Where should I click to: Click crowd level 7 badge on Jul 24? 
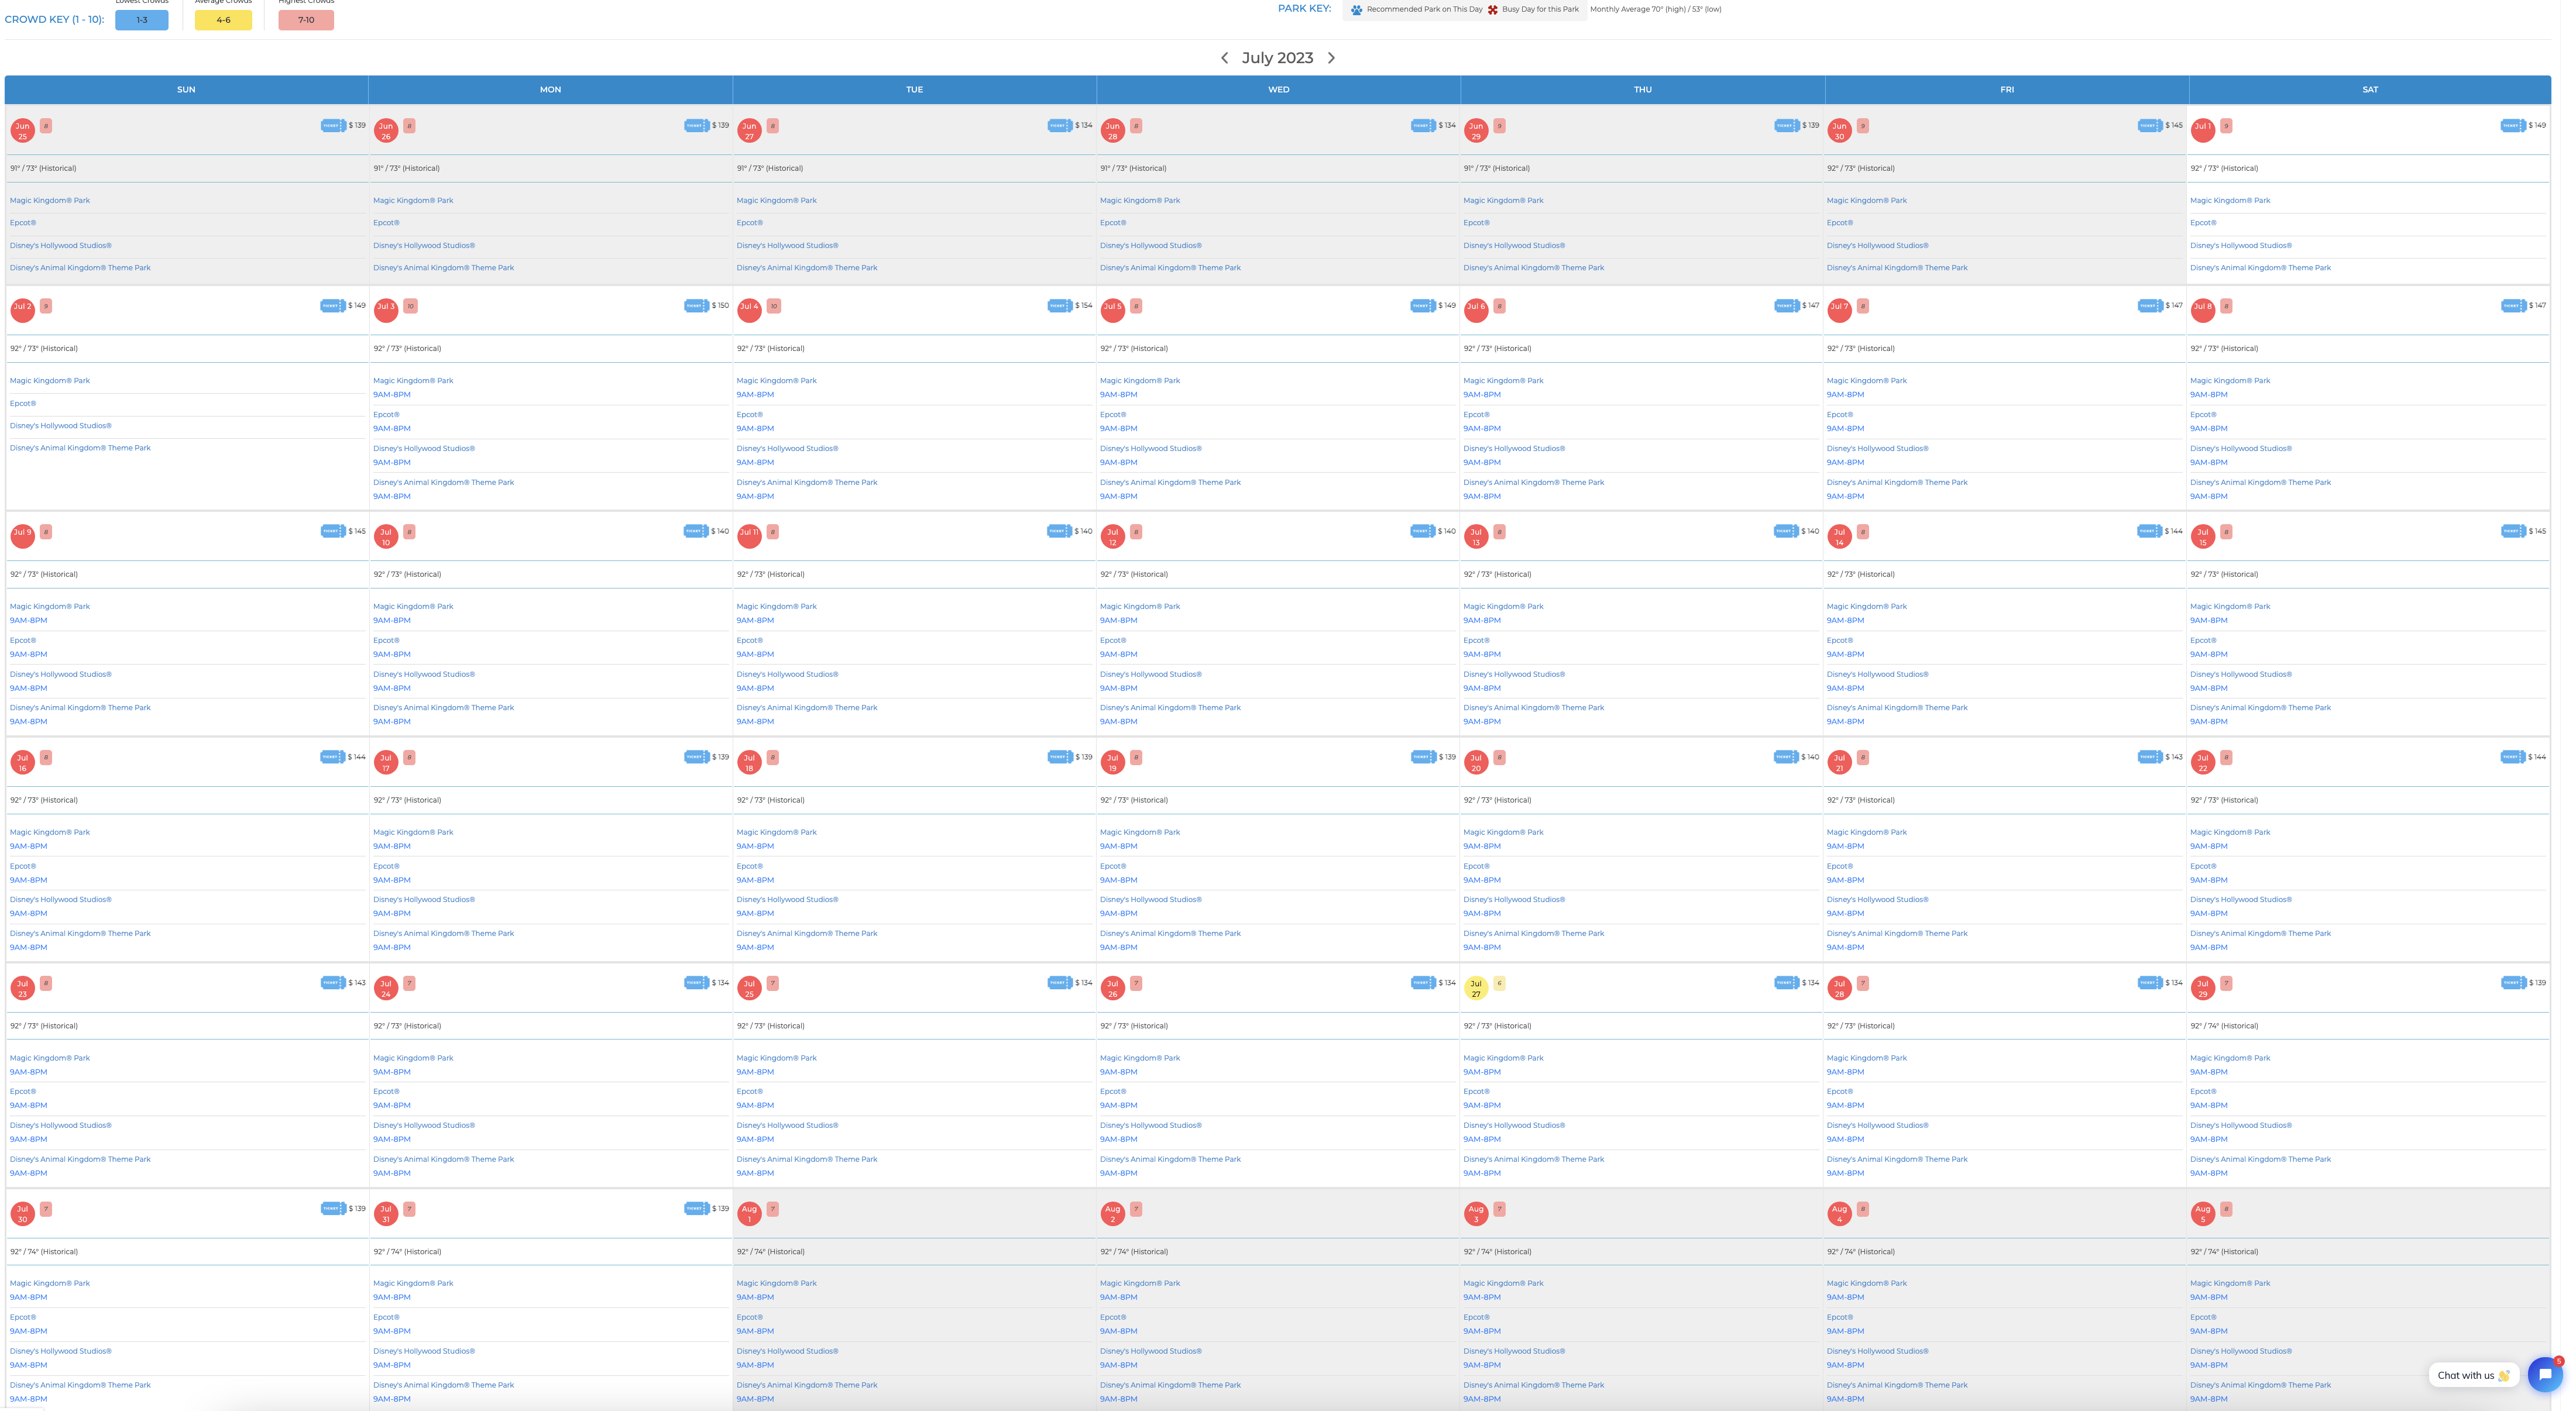point(409,983)
